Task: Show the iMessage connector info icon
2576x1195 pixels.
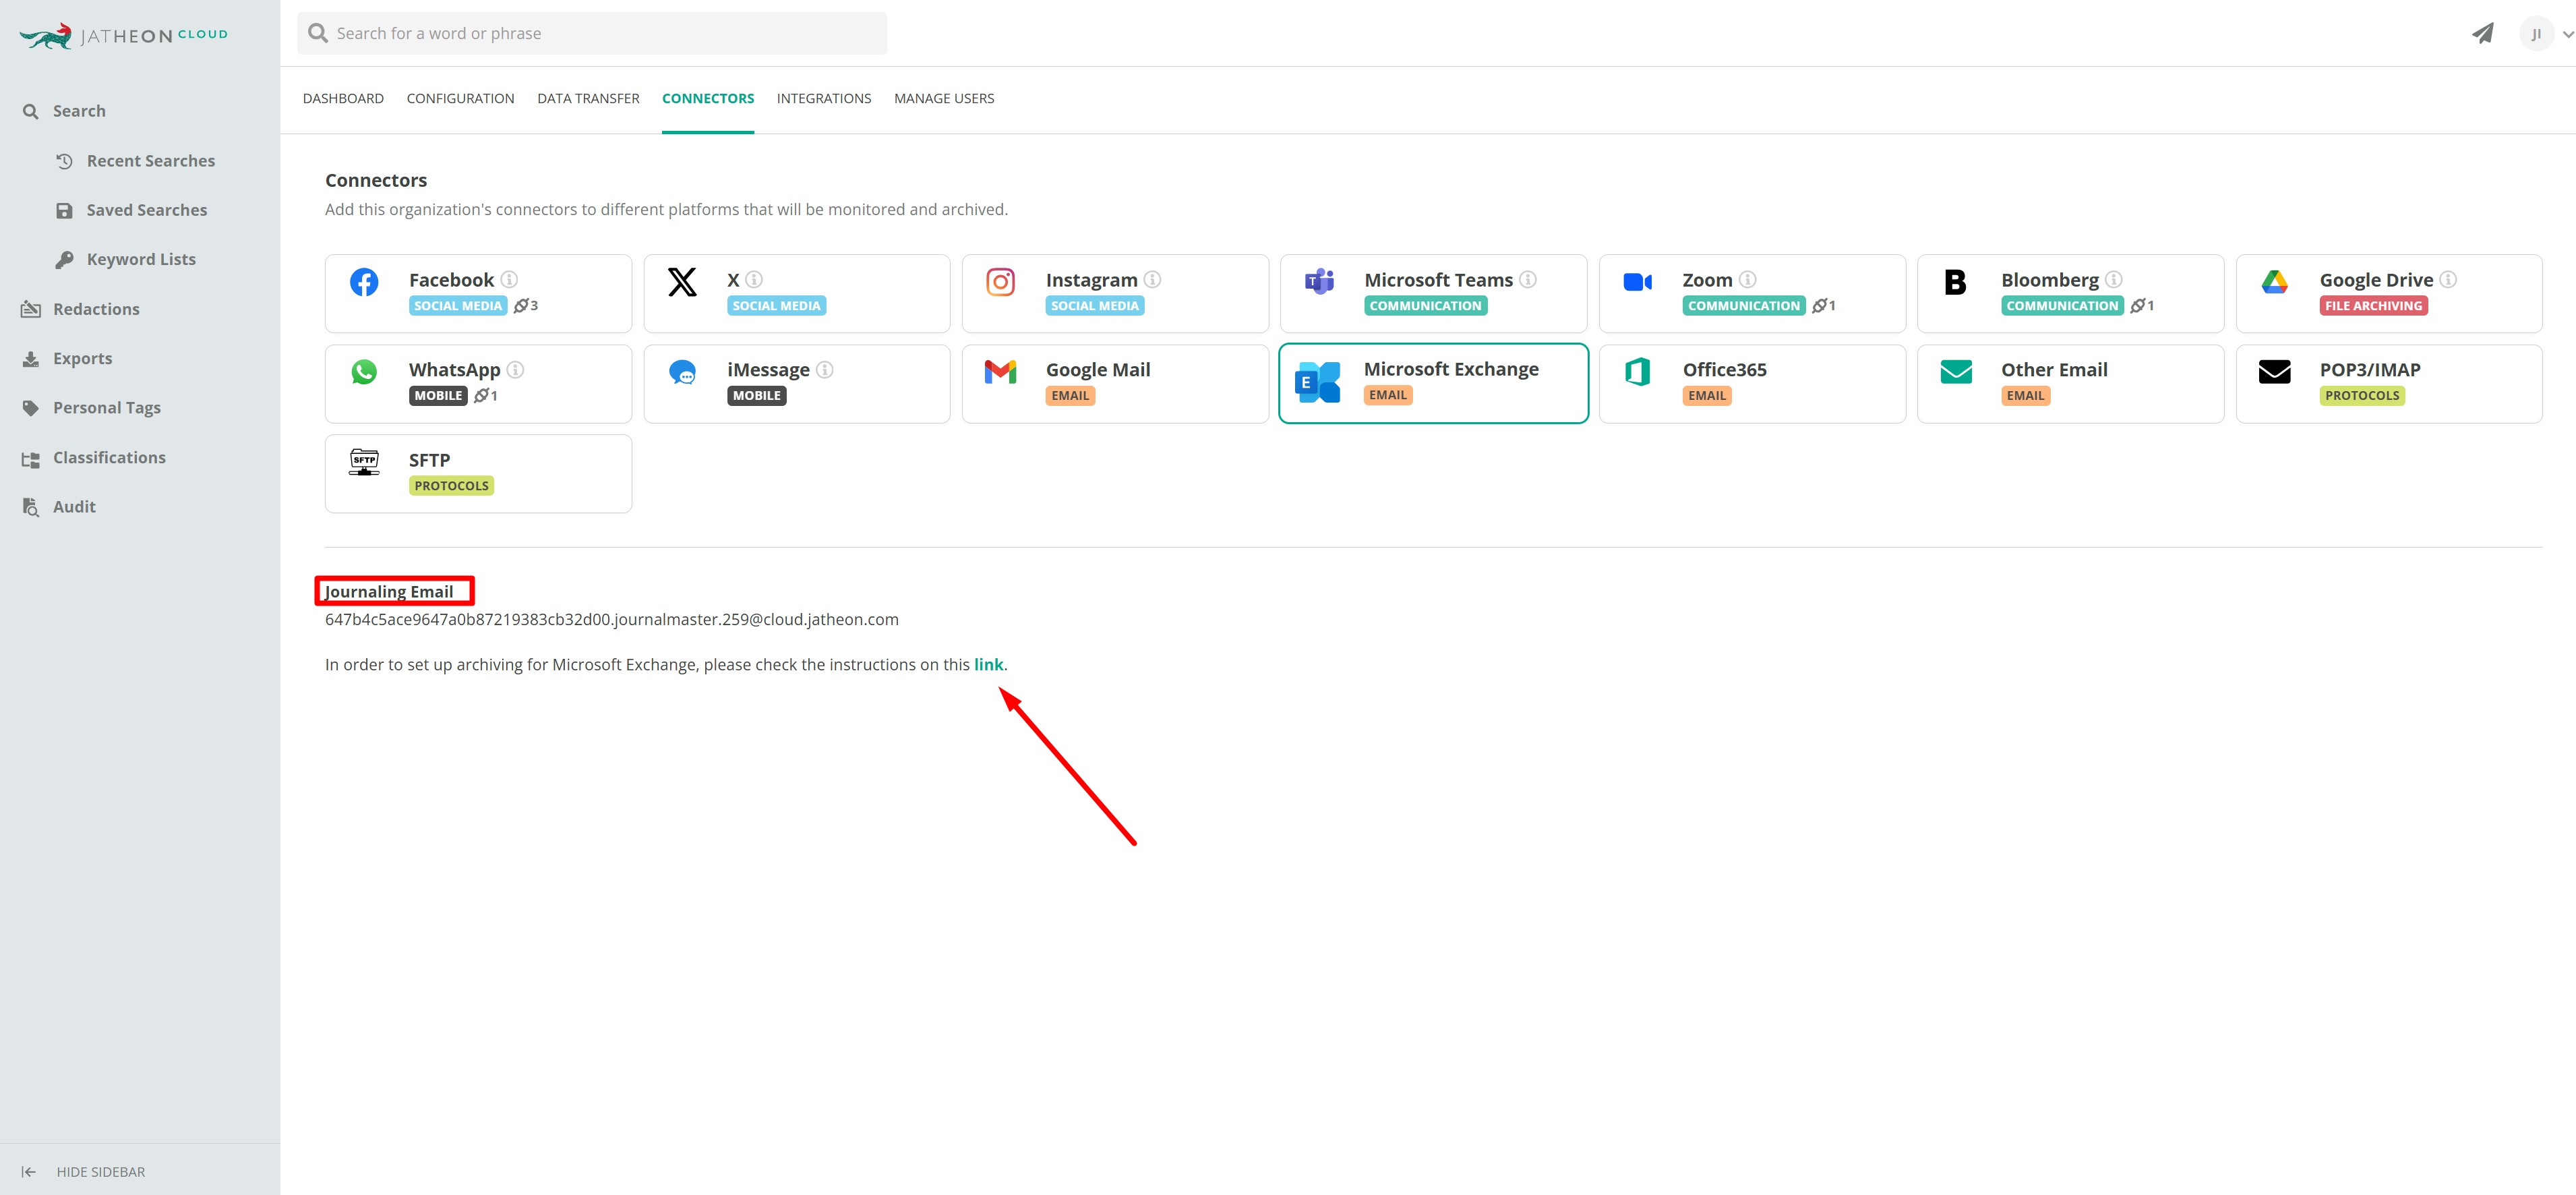Action: tap(825, 370)
